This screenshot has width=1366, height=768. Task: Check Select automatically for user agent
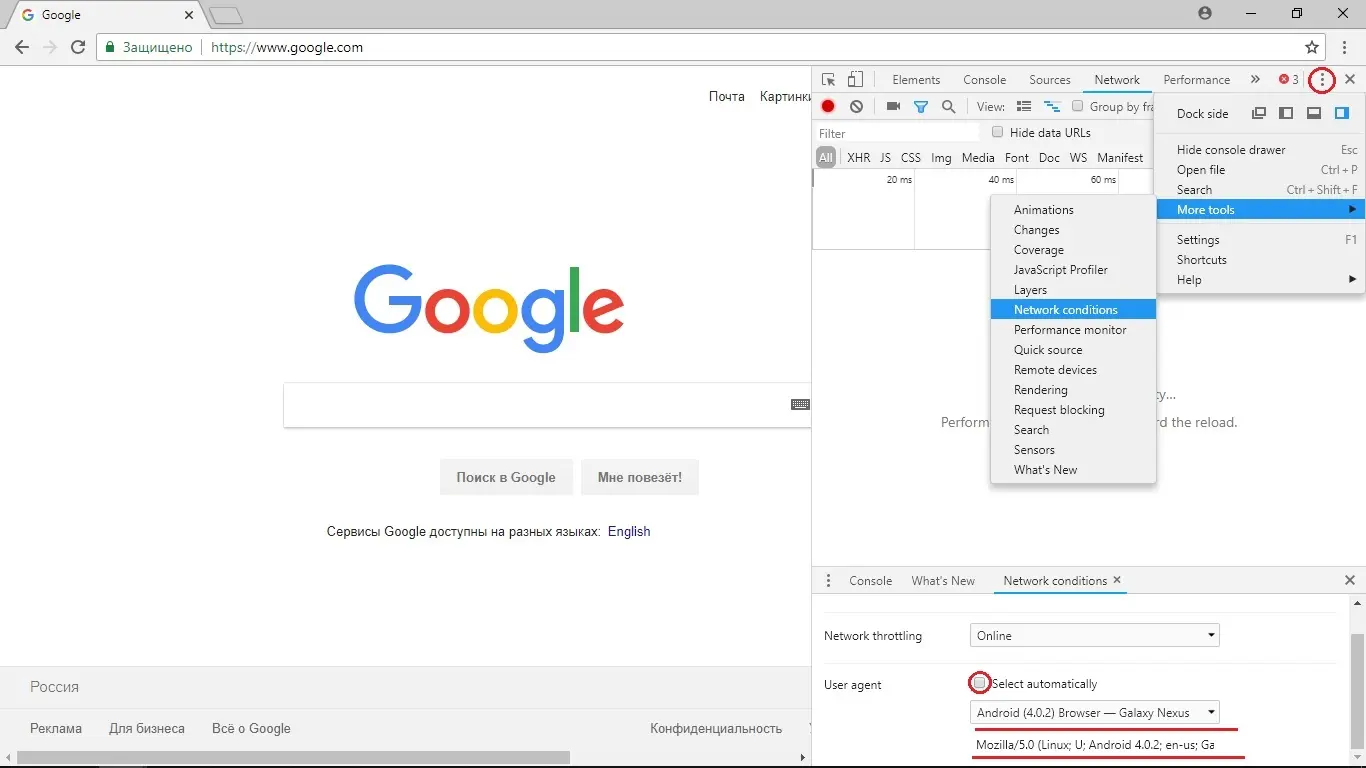tap(979, 682)
